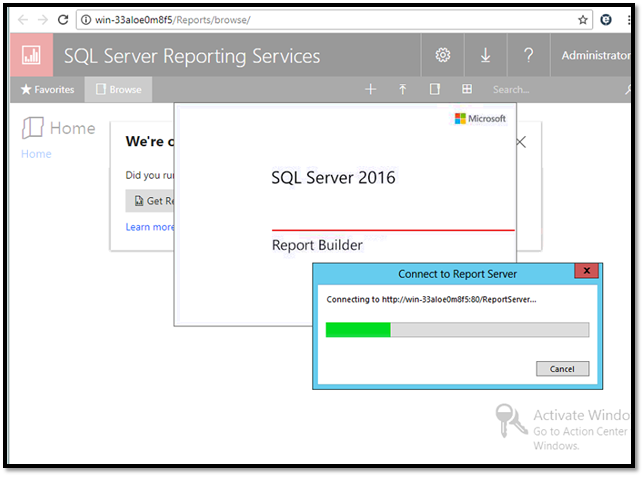This screenshot has width=644, height=477.
Task: Select the Browse tab
Action: pyautogui.click(x=118, y=90)
